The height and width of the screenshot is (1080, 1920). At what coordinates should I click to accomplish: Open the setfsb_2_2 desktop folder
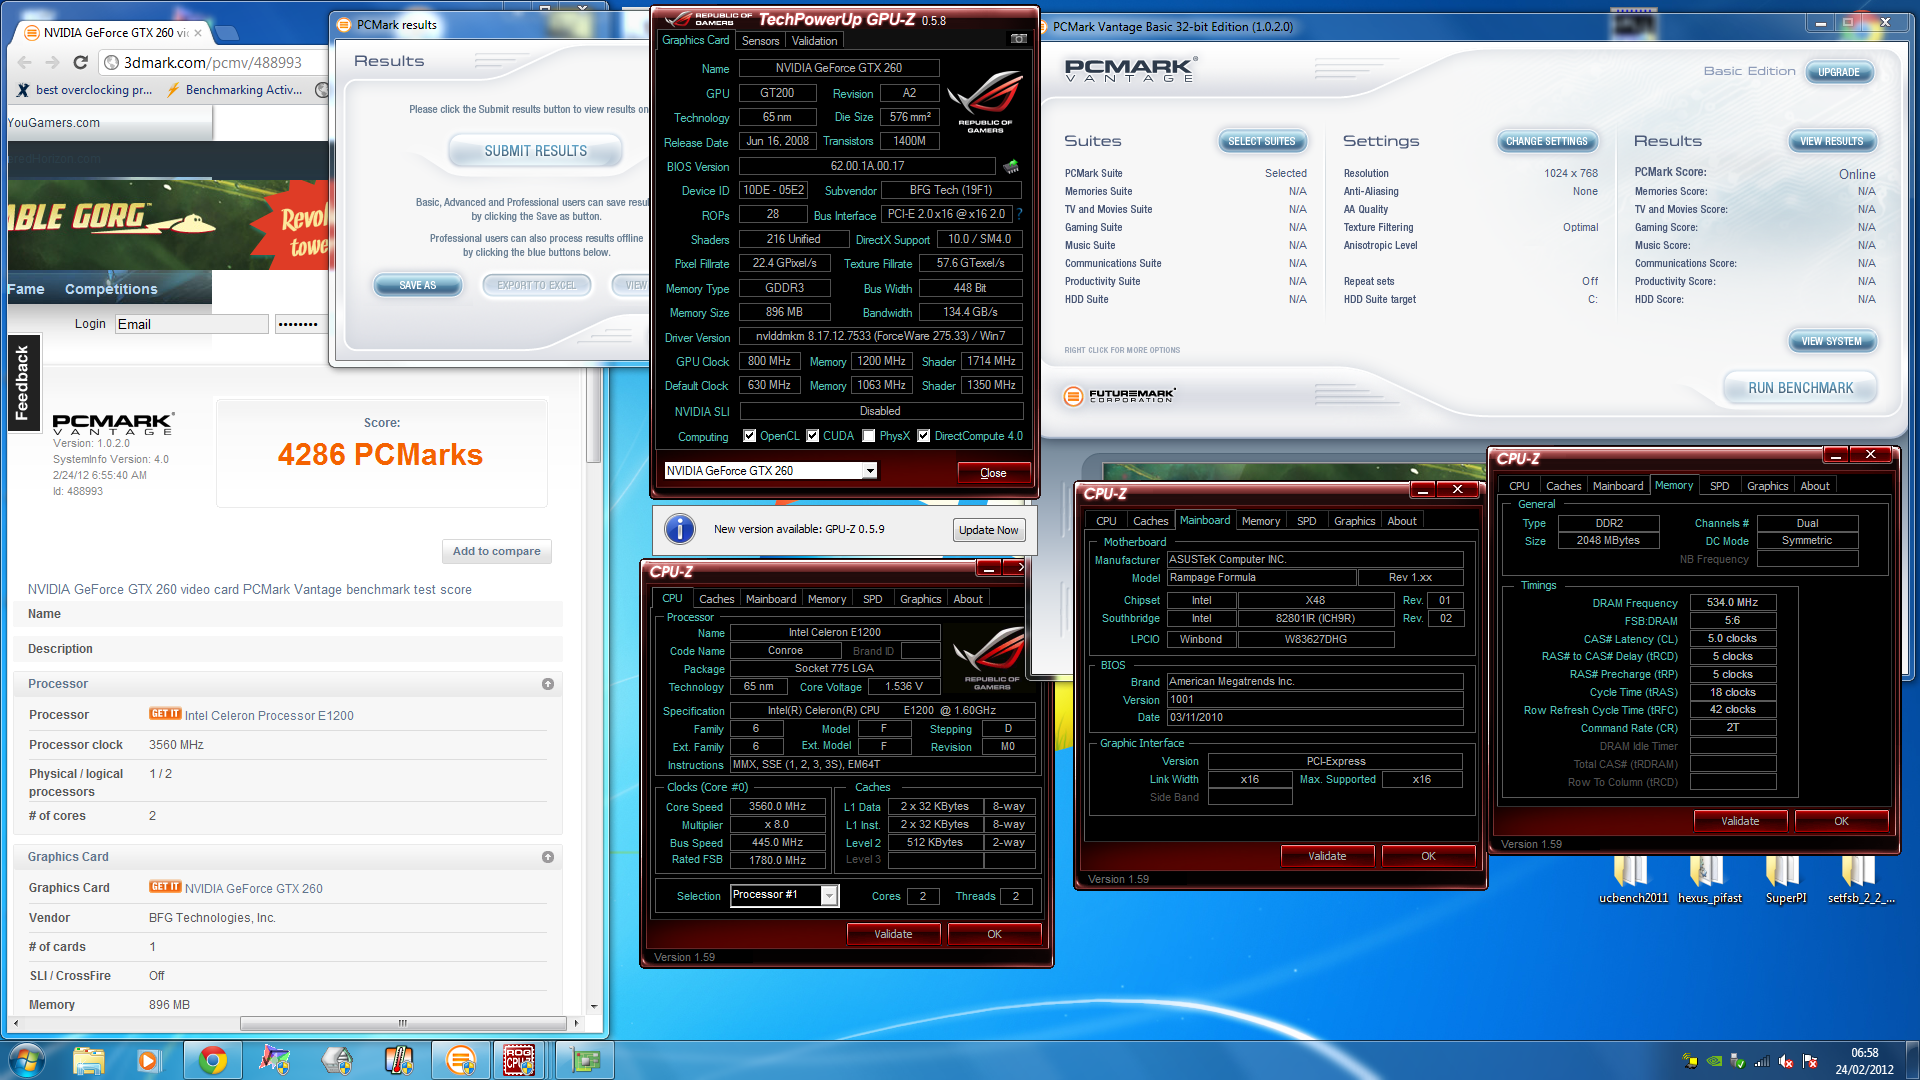click(1860, 879)
